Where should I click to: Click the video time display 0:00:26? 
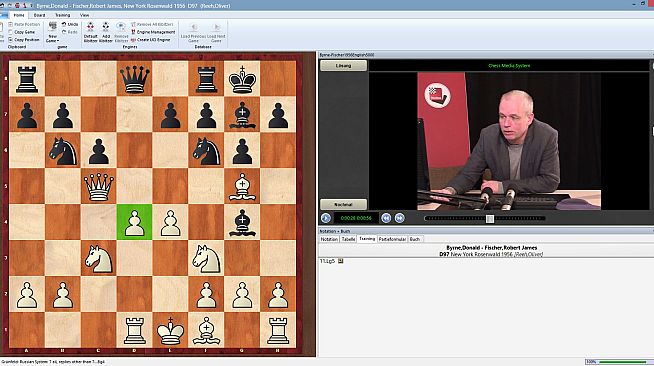pyautogui.click(x=356, y=218)
